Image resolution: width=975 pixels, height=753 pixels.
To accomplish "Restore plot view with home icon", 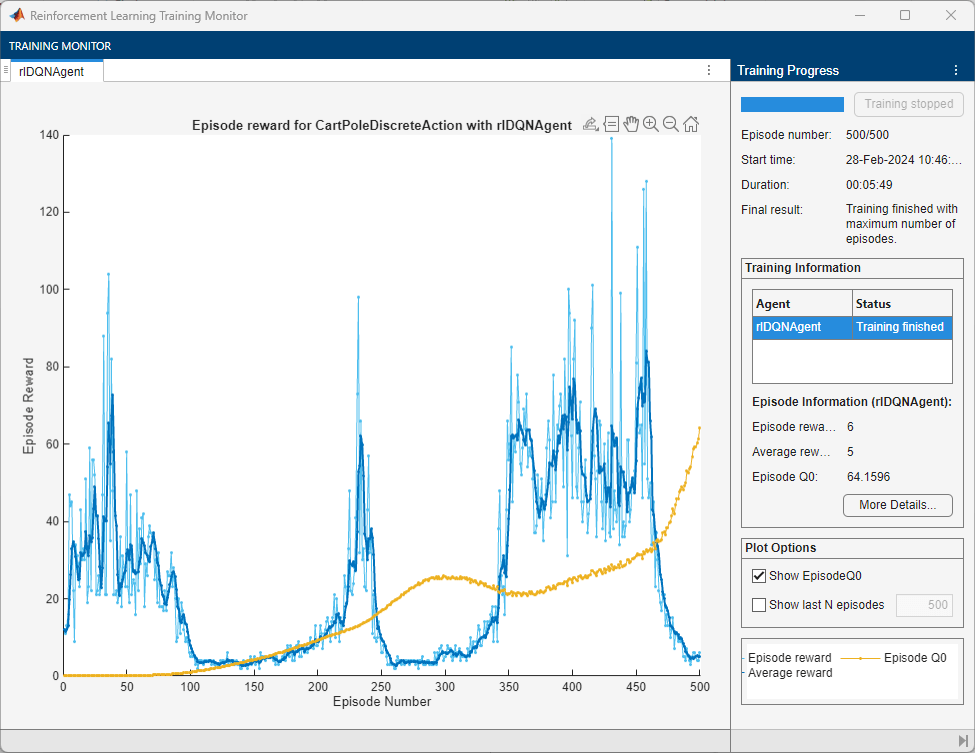I will (x=691, y=124).
